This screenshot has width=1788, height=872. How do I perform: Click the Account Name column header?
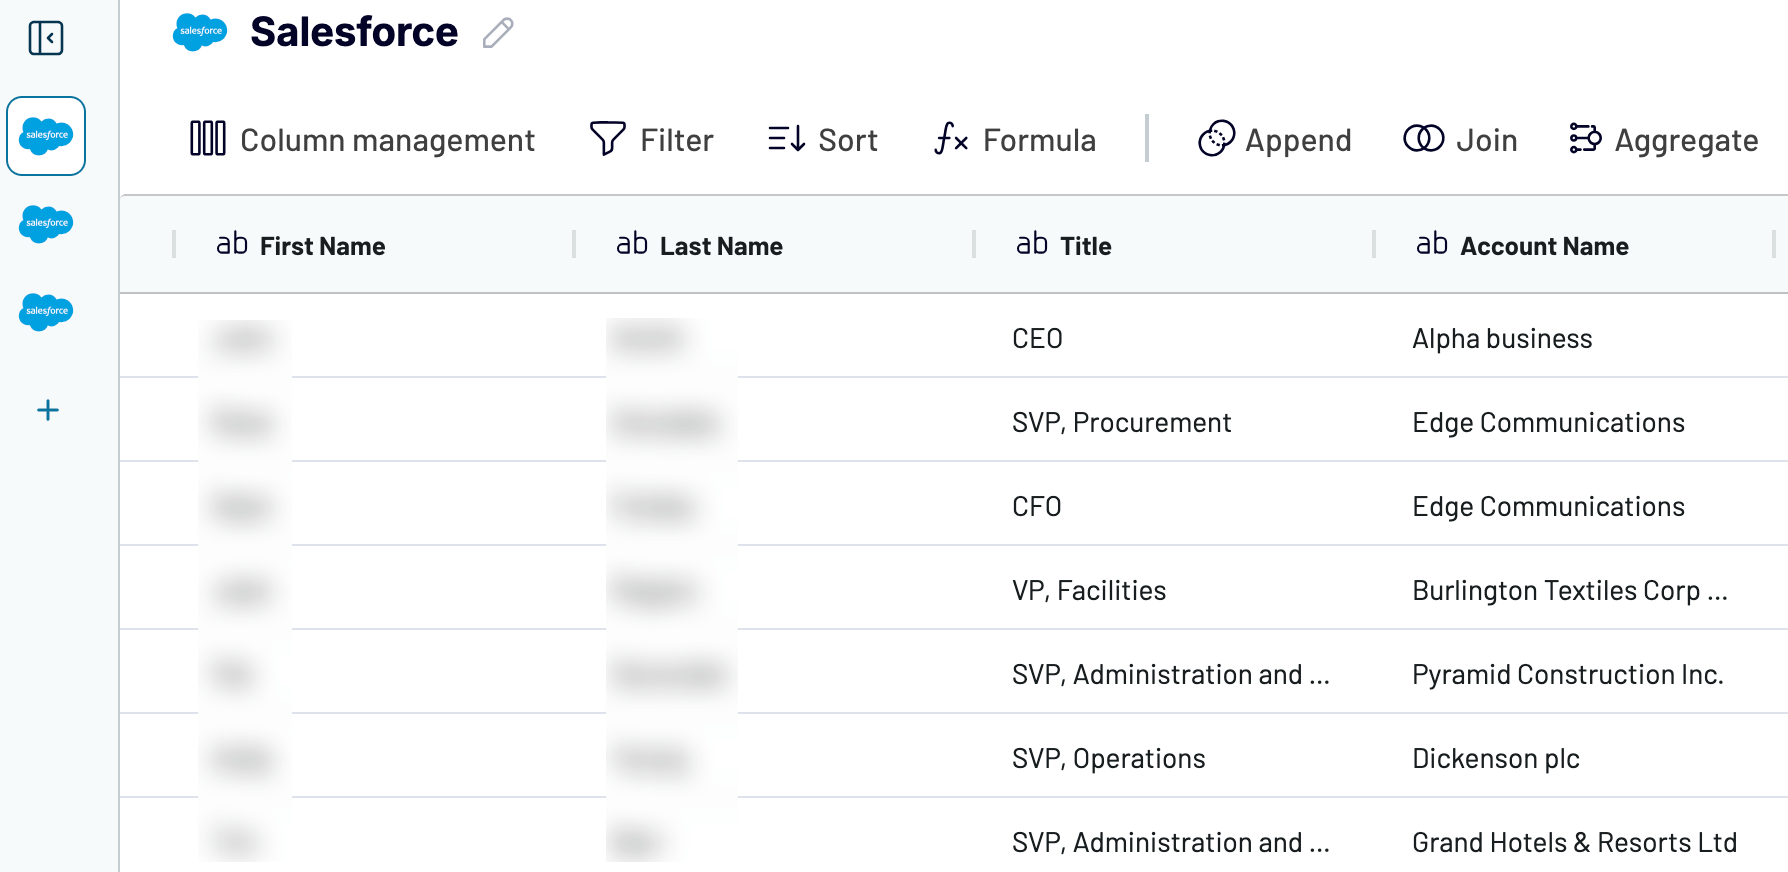(x=1545, y=246)
